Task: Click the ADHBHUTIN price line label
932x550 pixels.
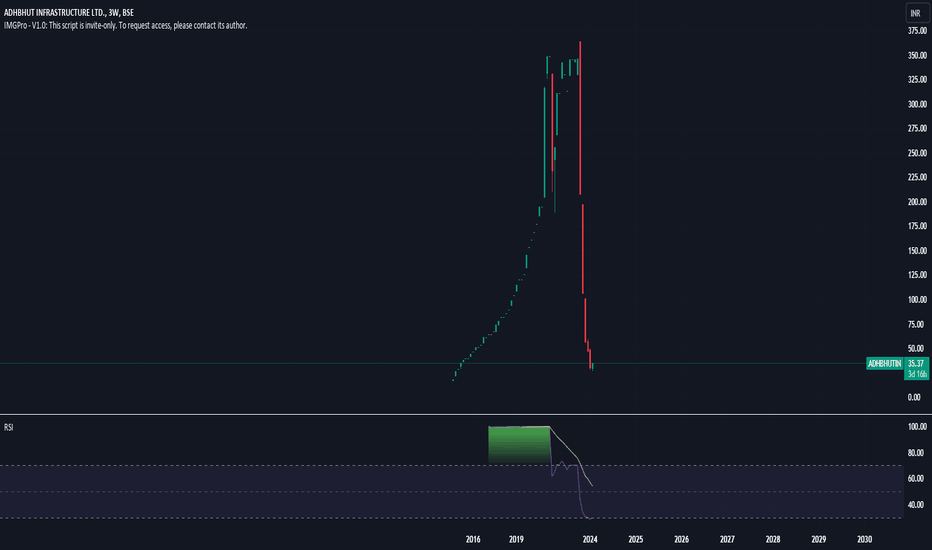Action: [x=884, y=363]
